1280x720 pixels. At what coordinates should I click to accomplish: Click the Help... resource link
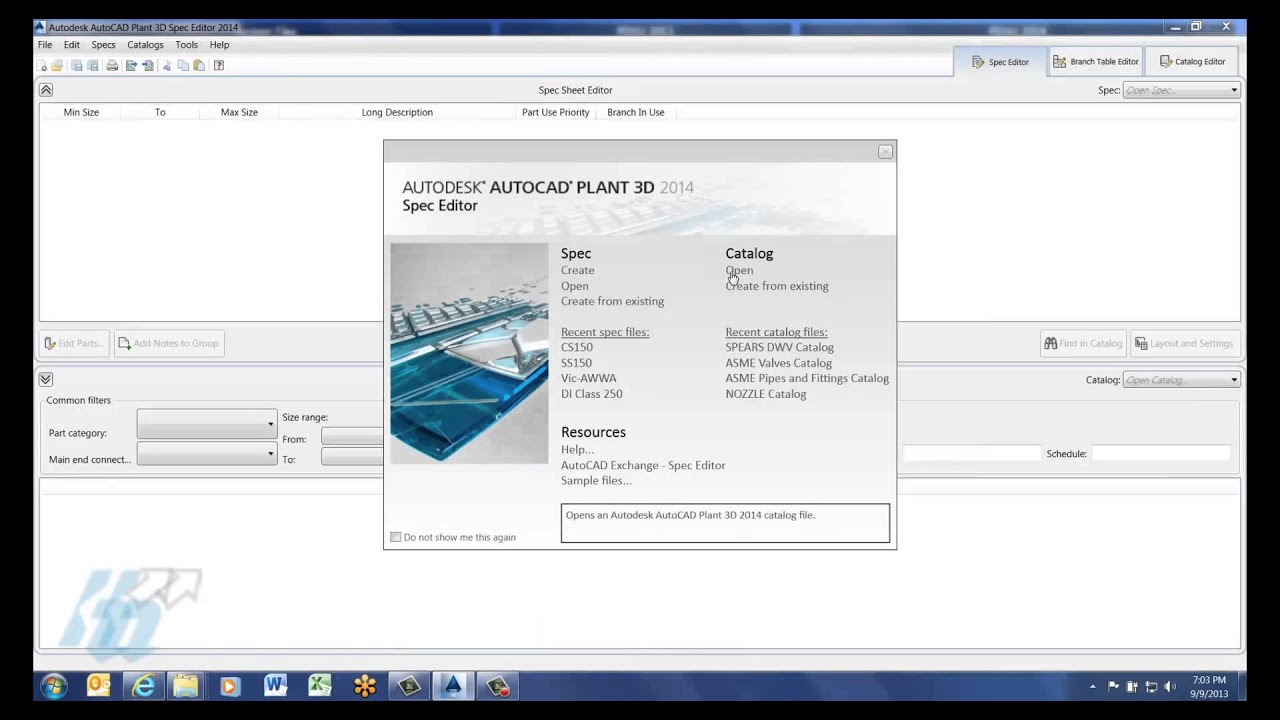click(578, 450)
